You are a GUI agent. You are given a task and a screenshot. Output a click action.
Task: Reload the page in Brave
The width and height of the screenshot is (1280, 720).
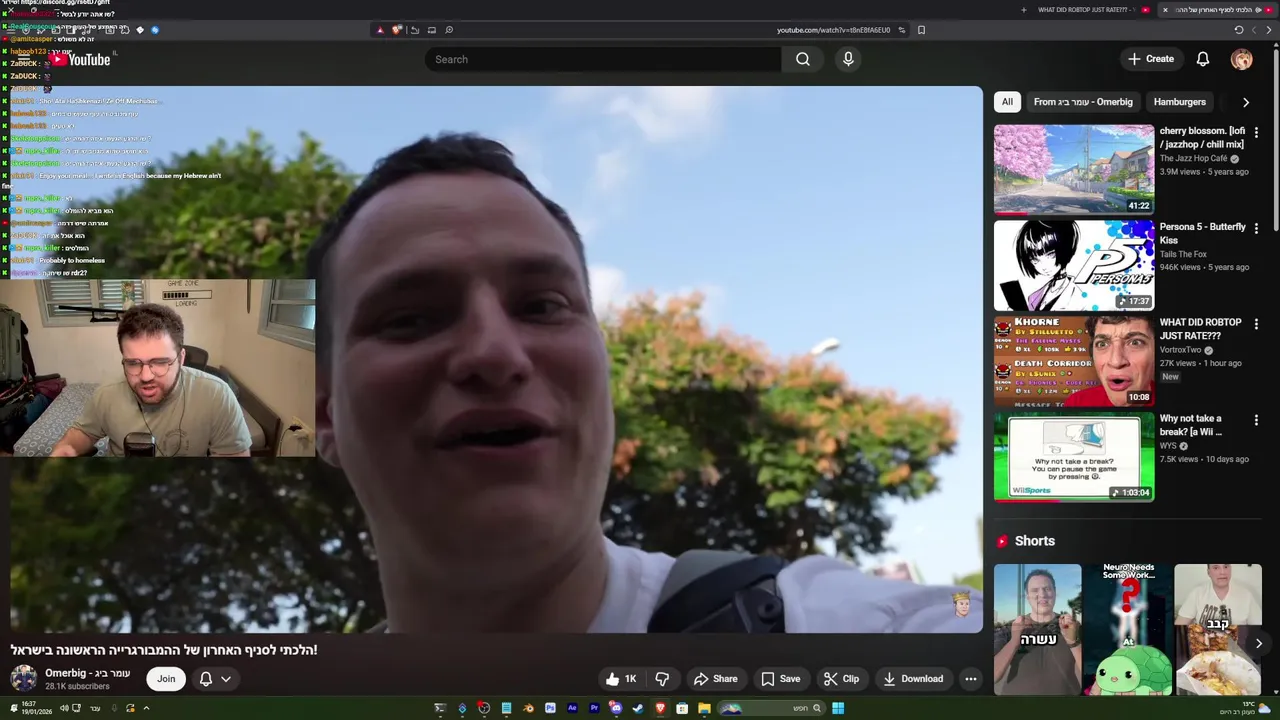[x=1239, y=30]
